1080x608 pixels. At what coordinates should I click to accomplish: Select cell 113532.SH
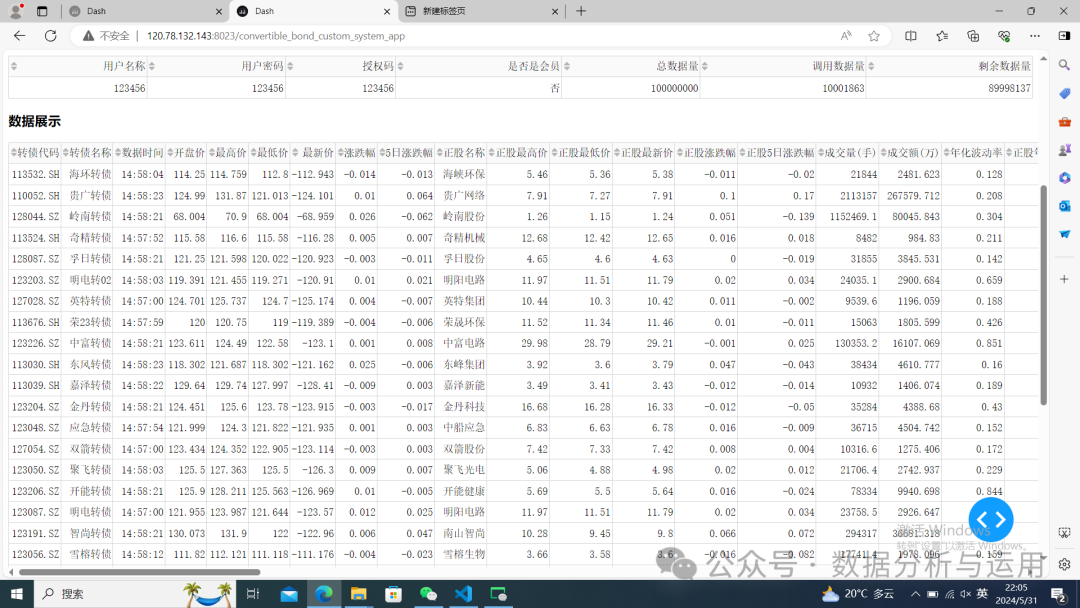(35, 174)
